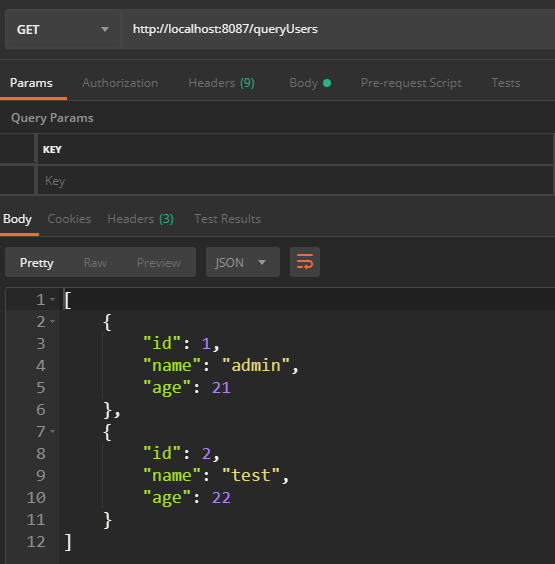Open the Pre-request Script tab

click(x=411, y=83)
